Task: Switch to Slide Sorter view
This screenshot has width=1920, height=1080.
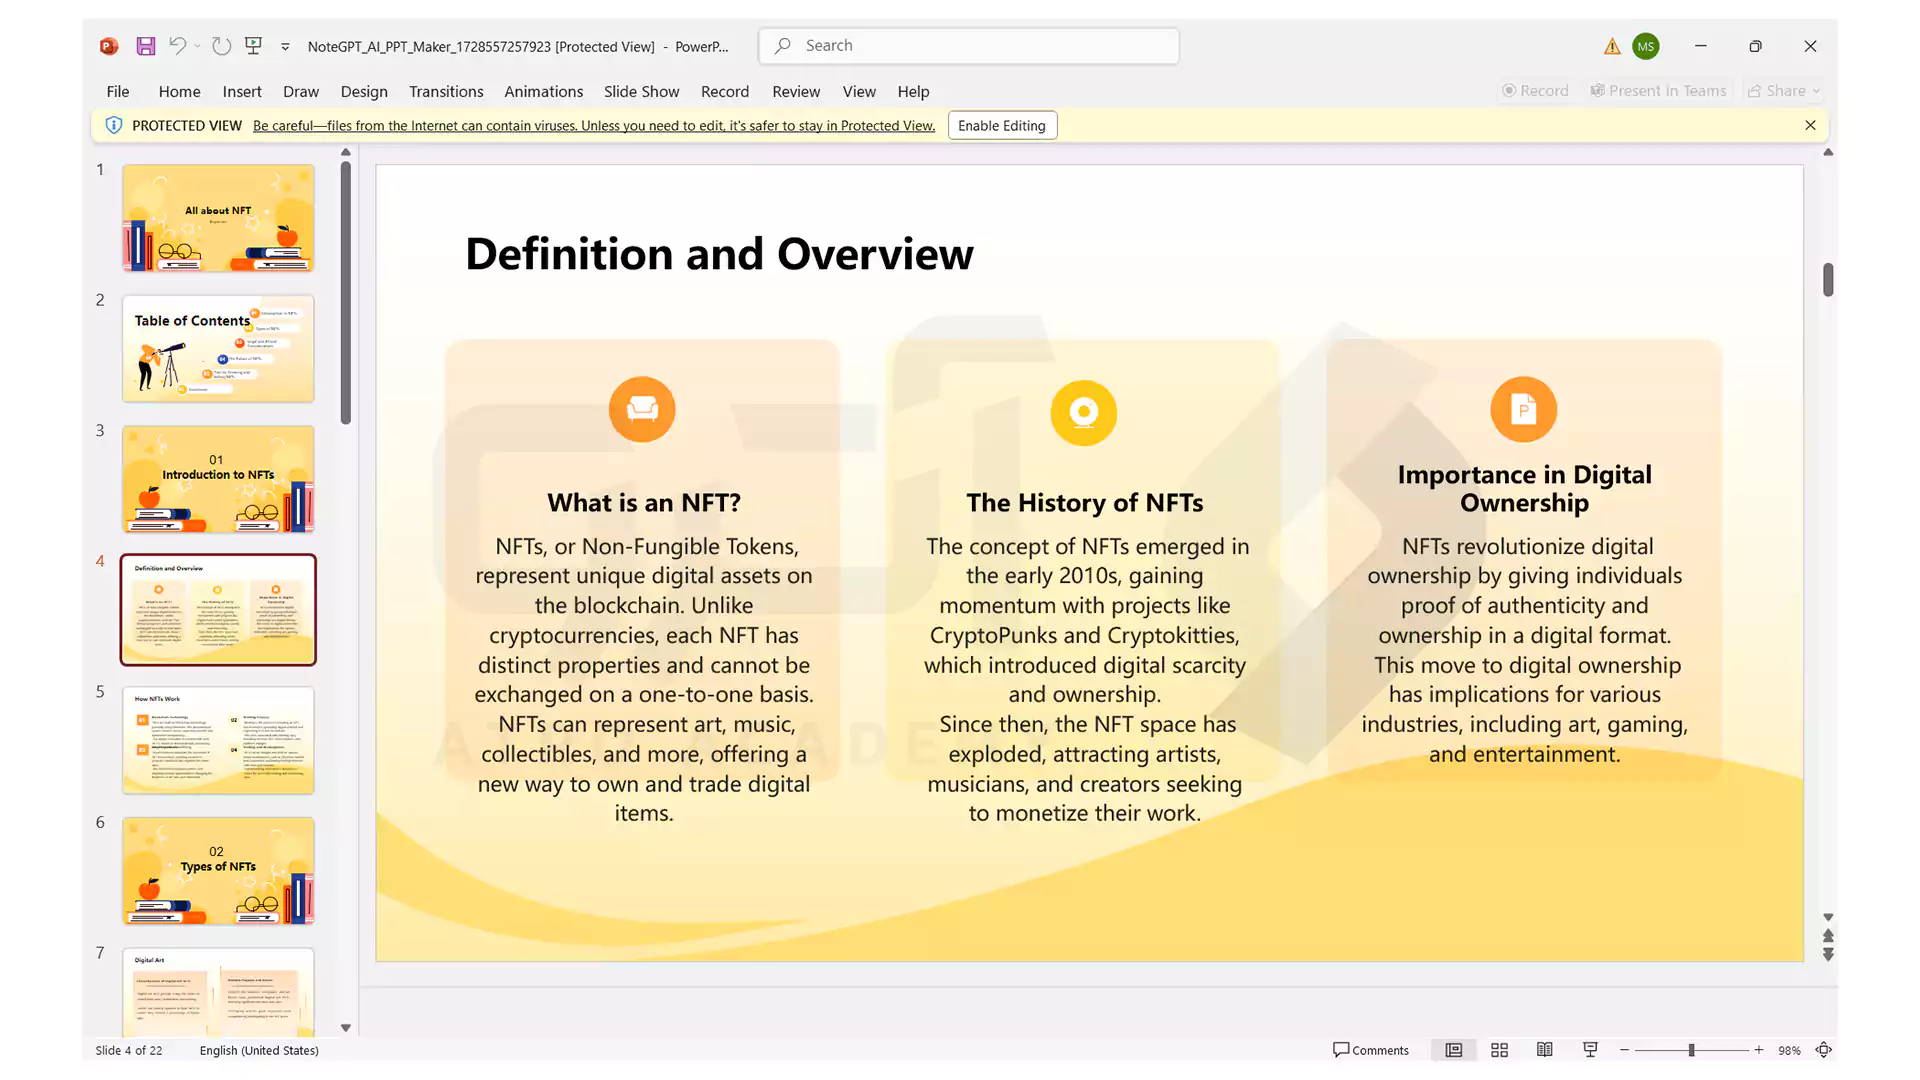Action: pos(1499,1050)
